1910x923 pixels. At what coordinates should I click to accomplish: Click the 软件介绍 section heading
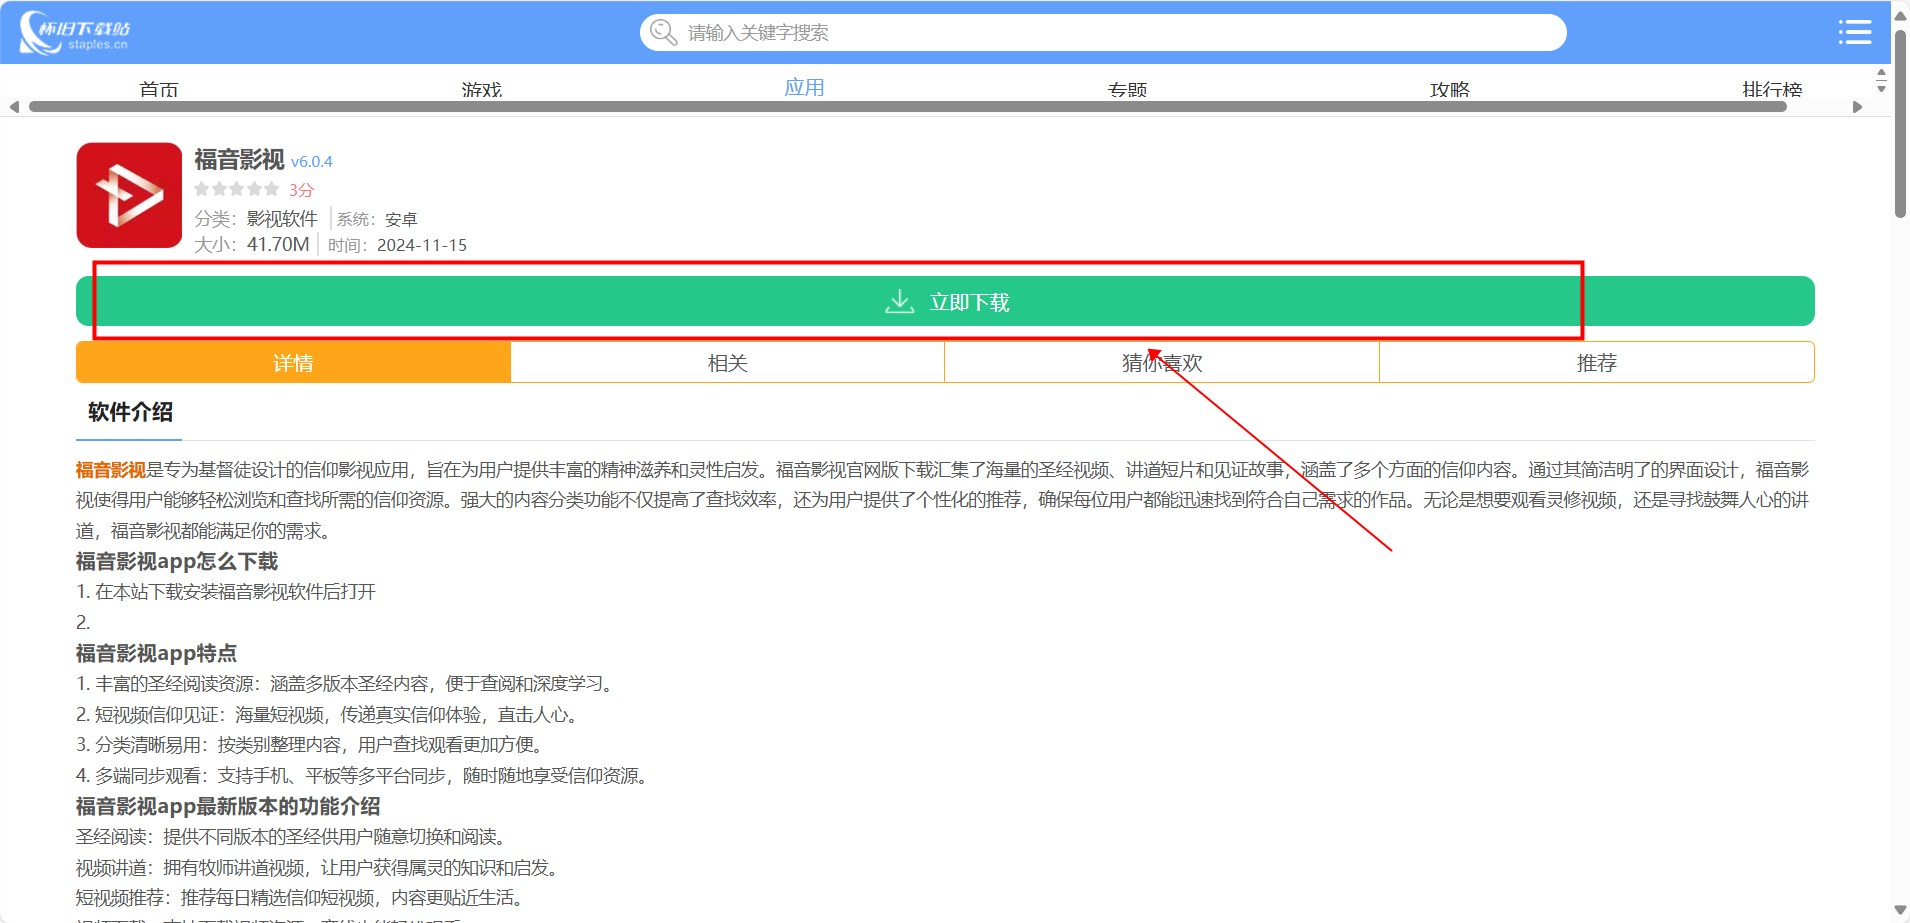tap(130, 412)
